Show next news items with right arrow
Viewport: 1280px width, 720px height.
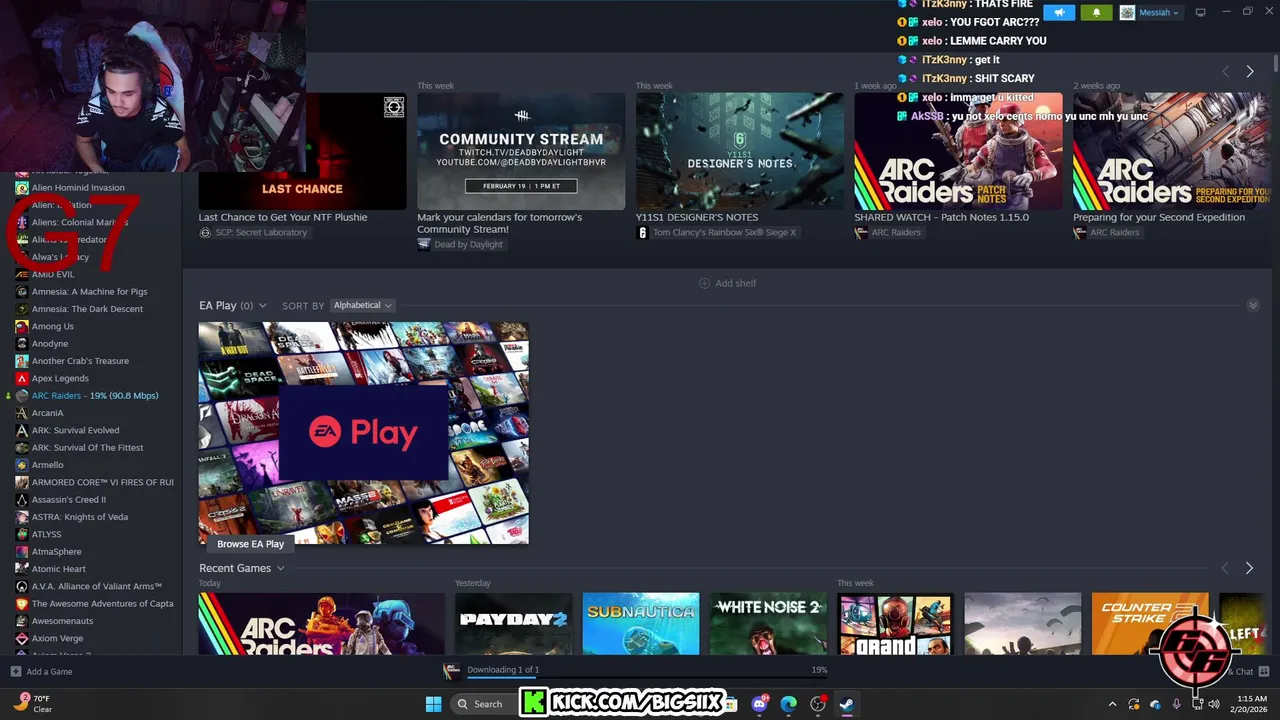[1249, 71]
